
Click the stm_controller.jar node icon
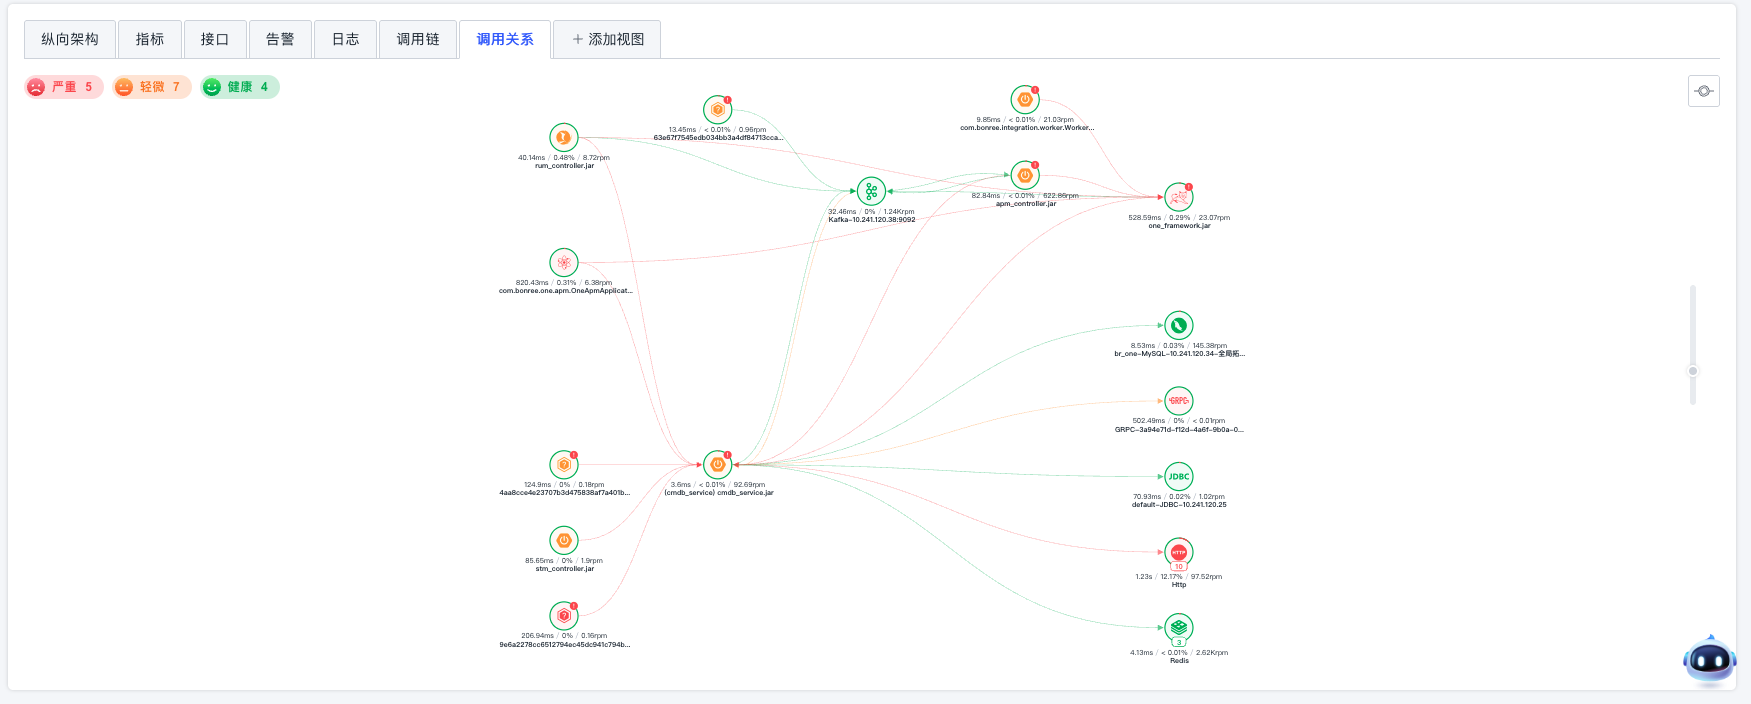point(564,540)
